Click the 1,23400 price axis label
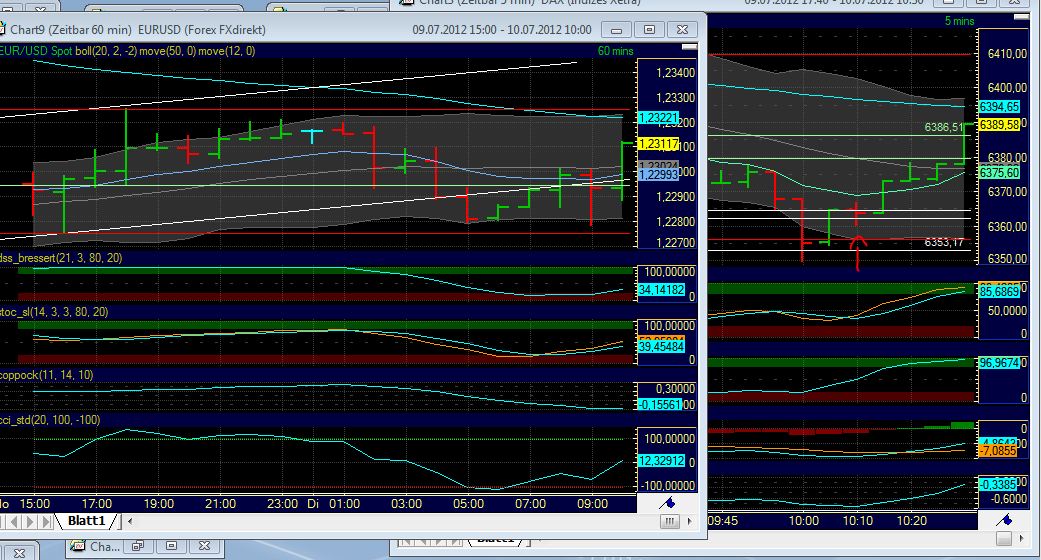 click(675, 72)
